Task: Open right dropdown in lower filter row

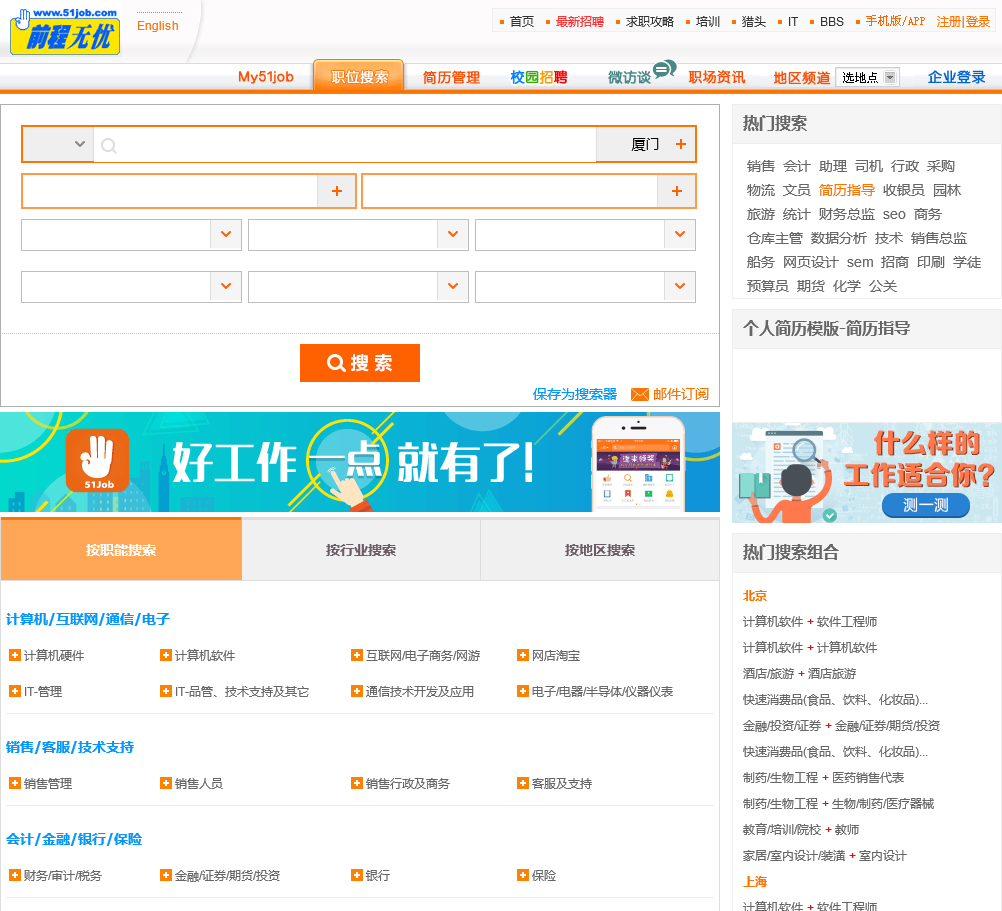Action: 585,287
